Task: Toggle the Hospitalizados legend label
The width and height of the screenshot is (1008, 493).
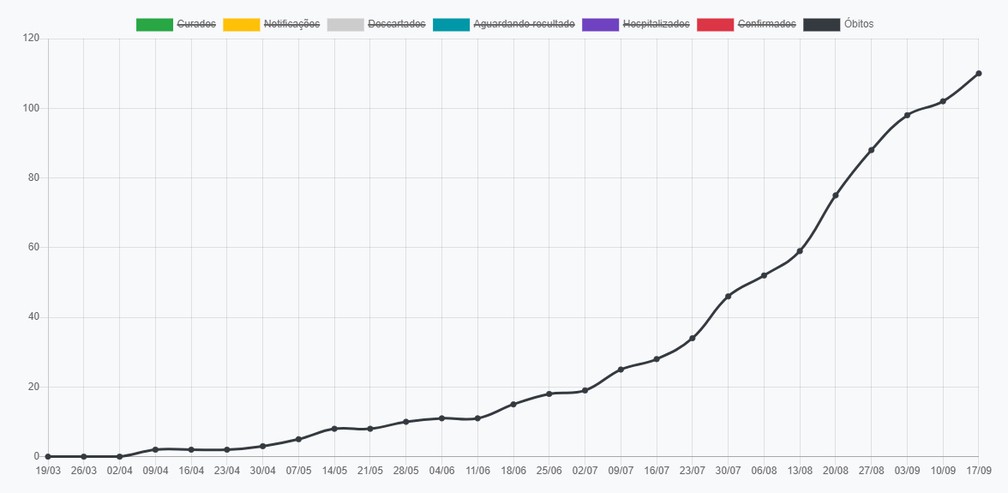Action: click(x=656, y=24)
